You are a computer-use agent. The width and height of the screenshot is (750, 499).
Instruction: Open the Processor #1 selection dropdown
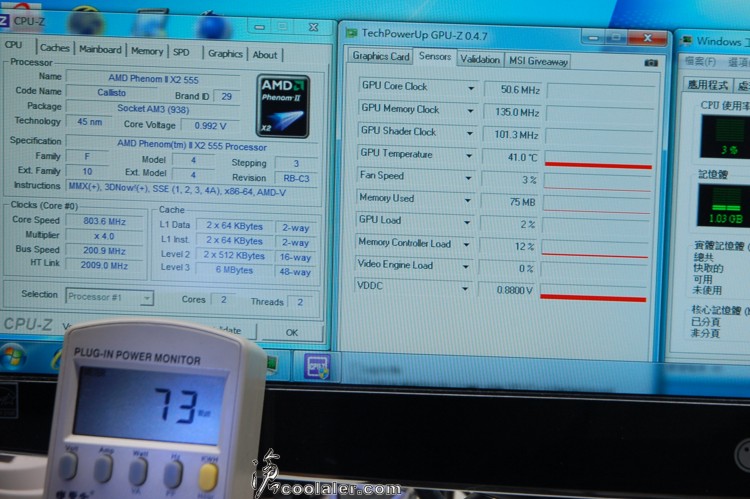pos(110,297)
